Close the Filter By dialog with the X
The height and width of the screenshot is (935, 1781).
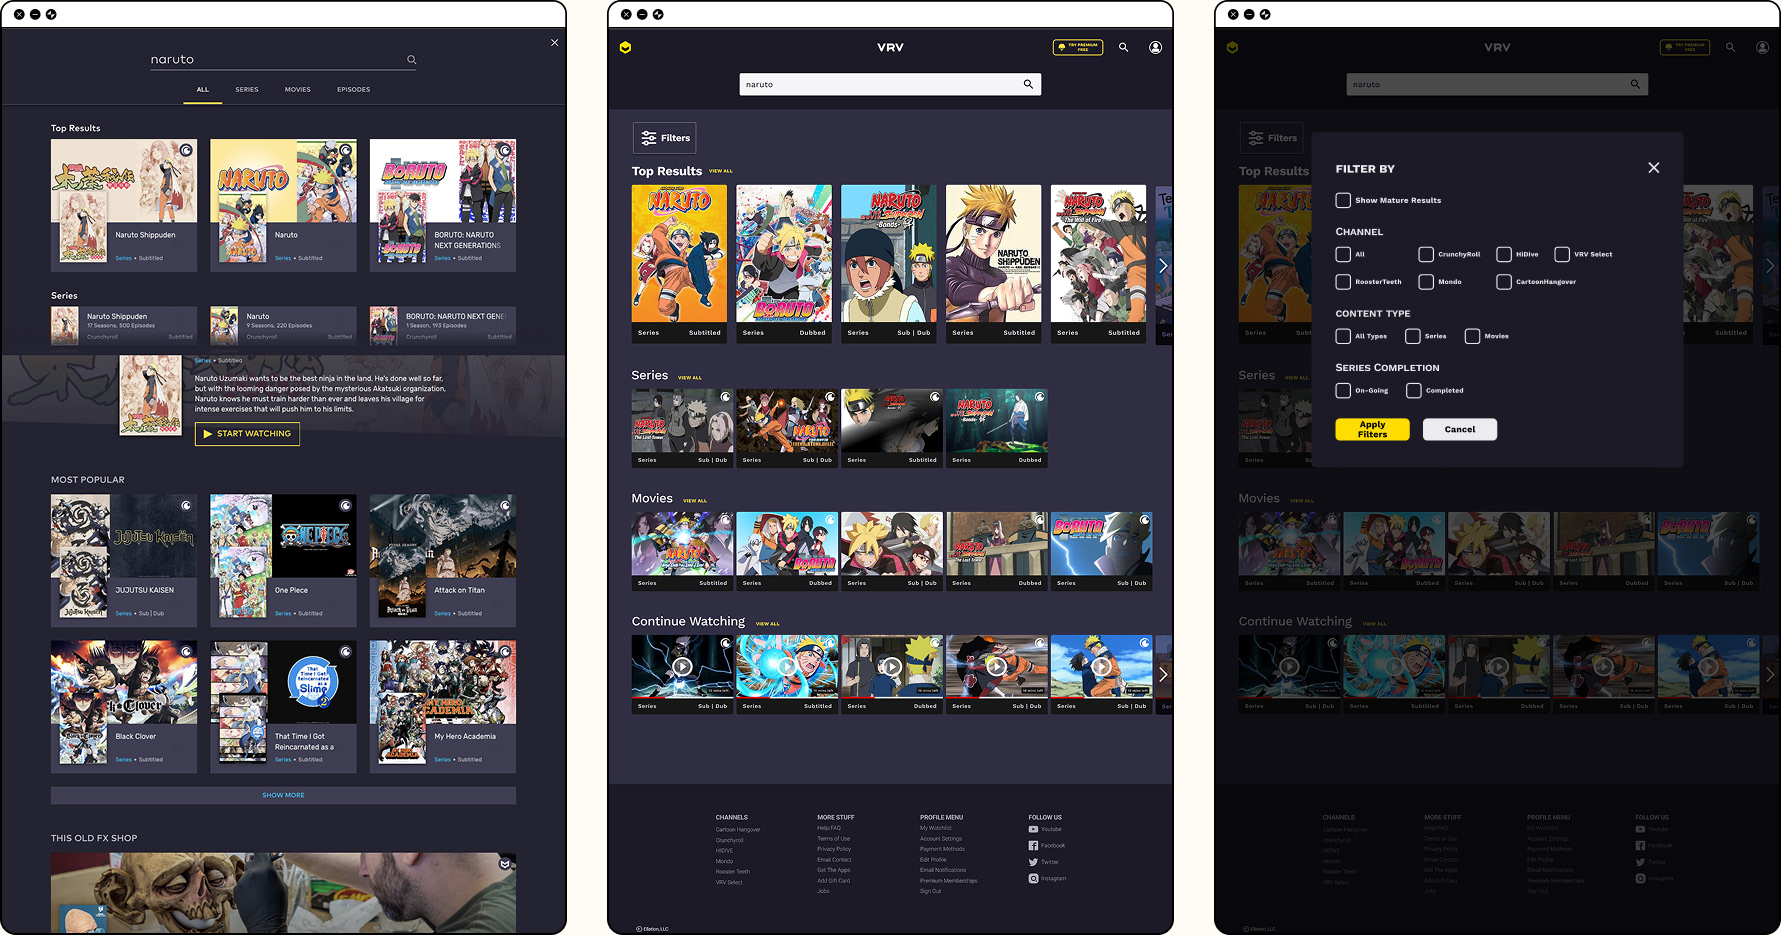[x=1653, y=168]
